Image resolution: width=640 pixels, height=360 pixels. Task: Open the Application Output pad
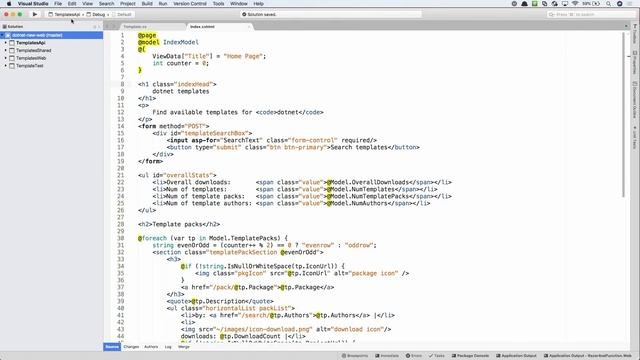point(516,356)
